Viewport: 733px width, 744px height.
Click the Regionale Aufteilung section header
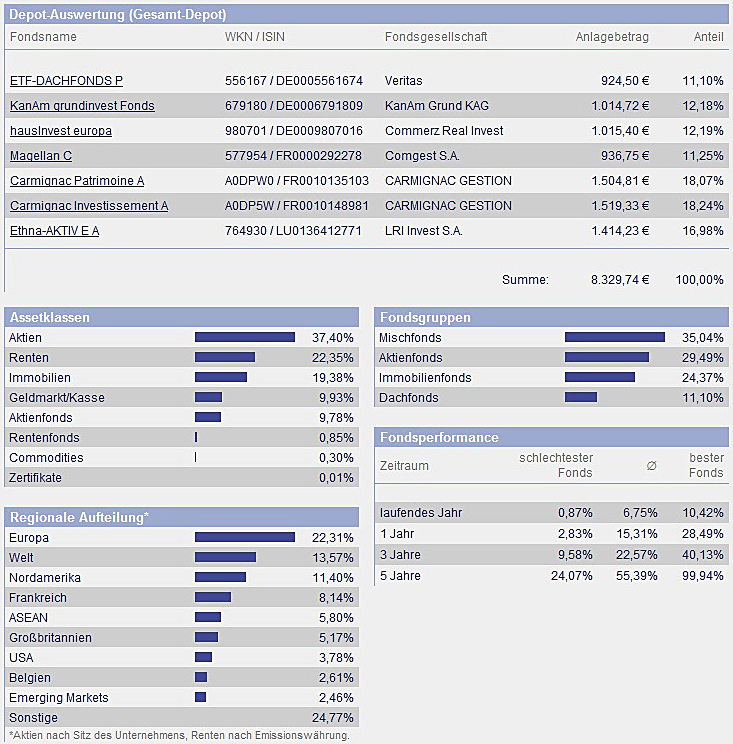tap(79, 517)
